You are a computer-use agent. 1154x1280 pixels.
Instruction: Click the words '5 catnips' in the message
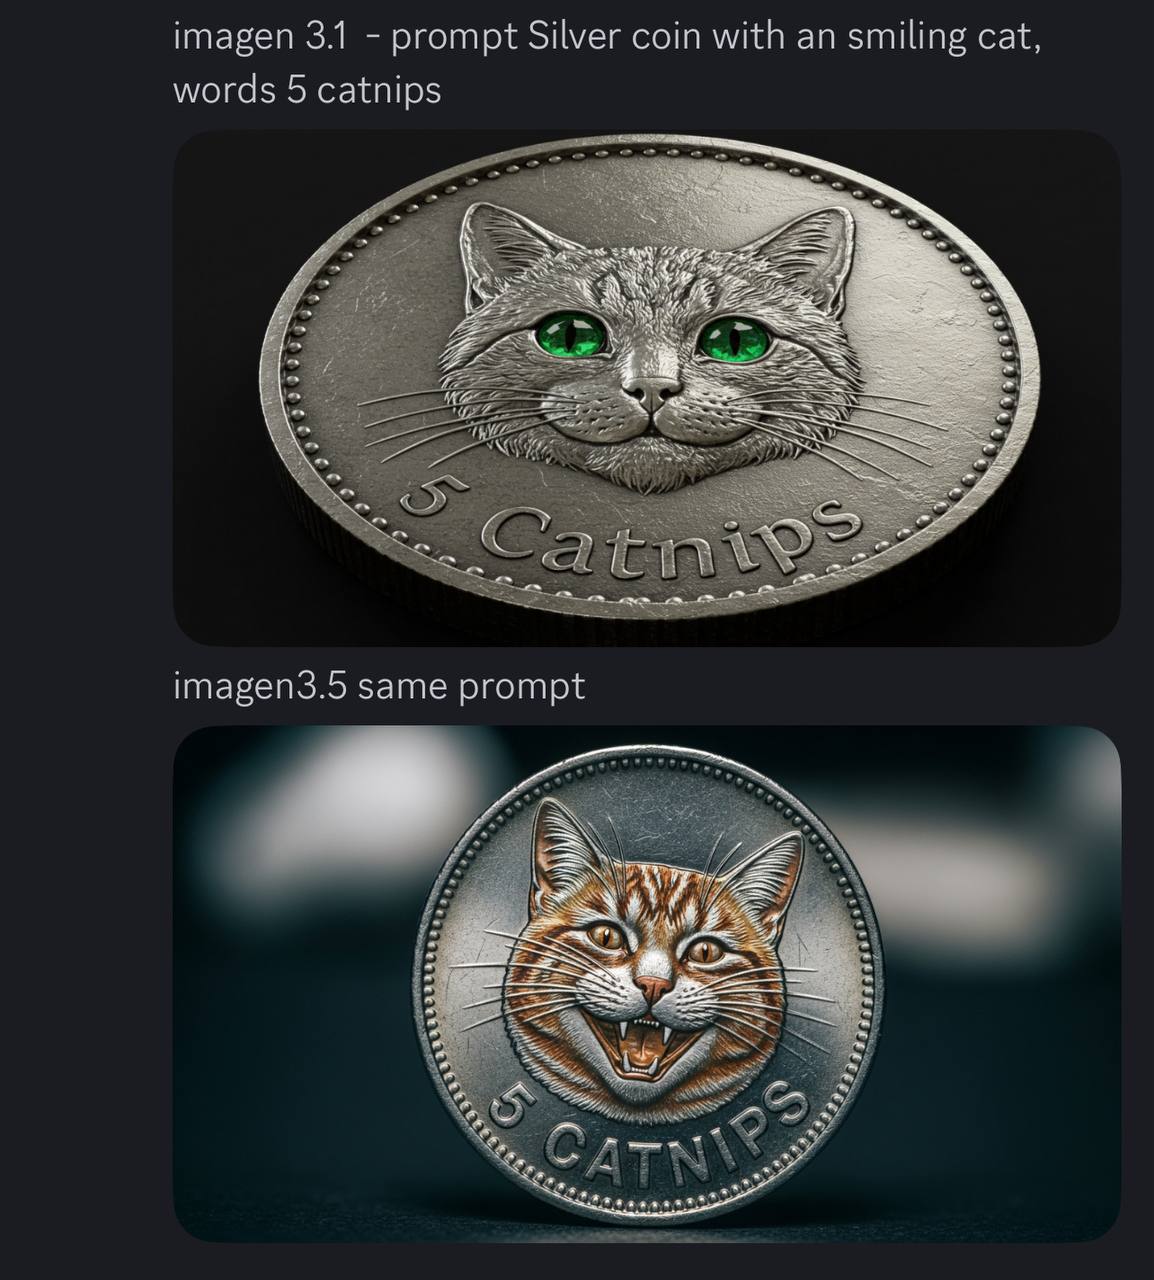coord(364,90)
